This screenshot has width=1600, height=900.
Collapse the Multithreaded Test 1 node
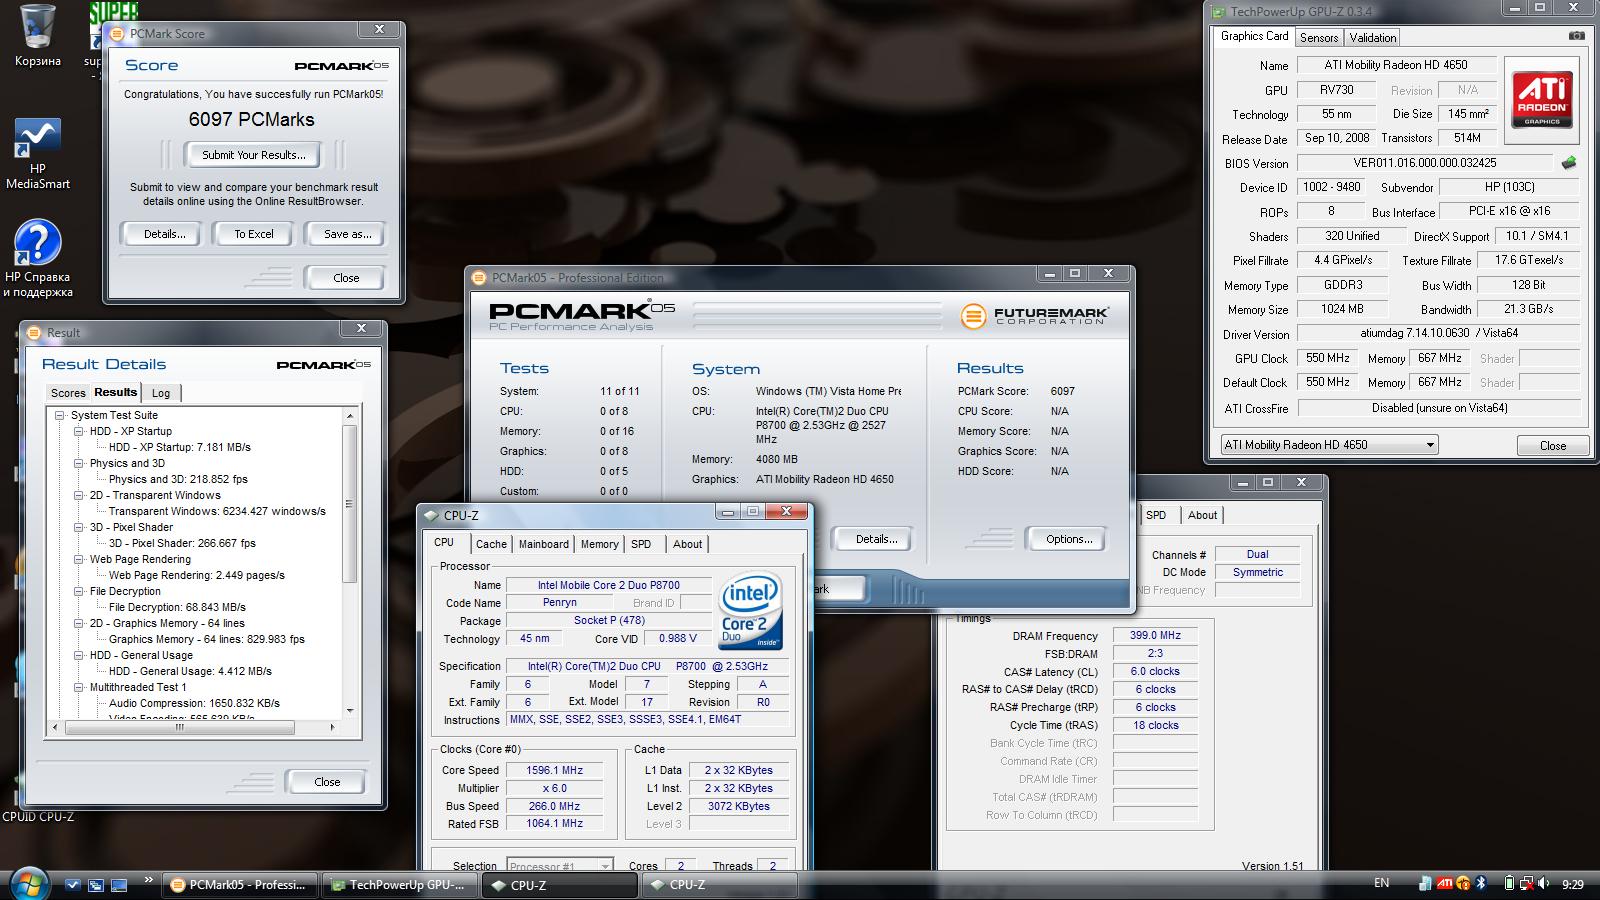click(x=79, y=687)
